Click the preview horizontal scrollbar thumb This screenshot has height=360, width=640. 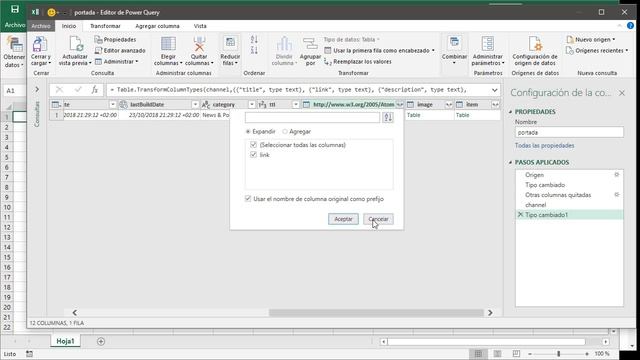(x=376, y=313)
